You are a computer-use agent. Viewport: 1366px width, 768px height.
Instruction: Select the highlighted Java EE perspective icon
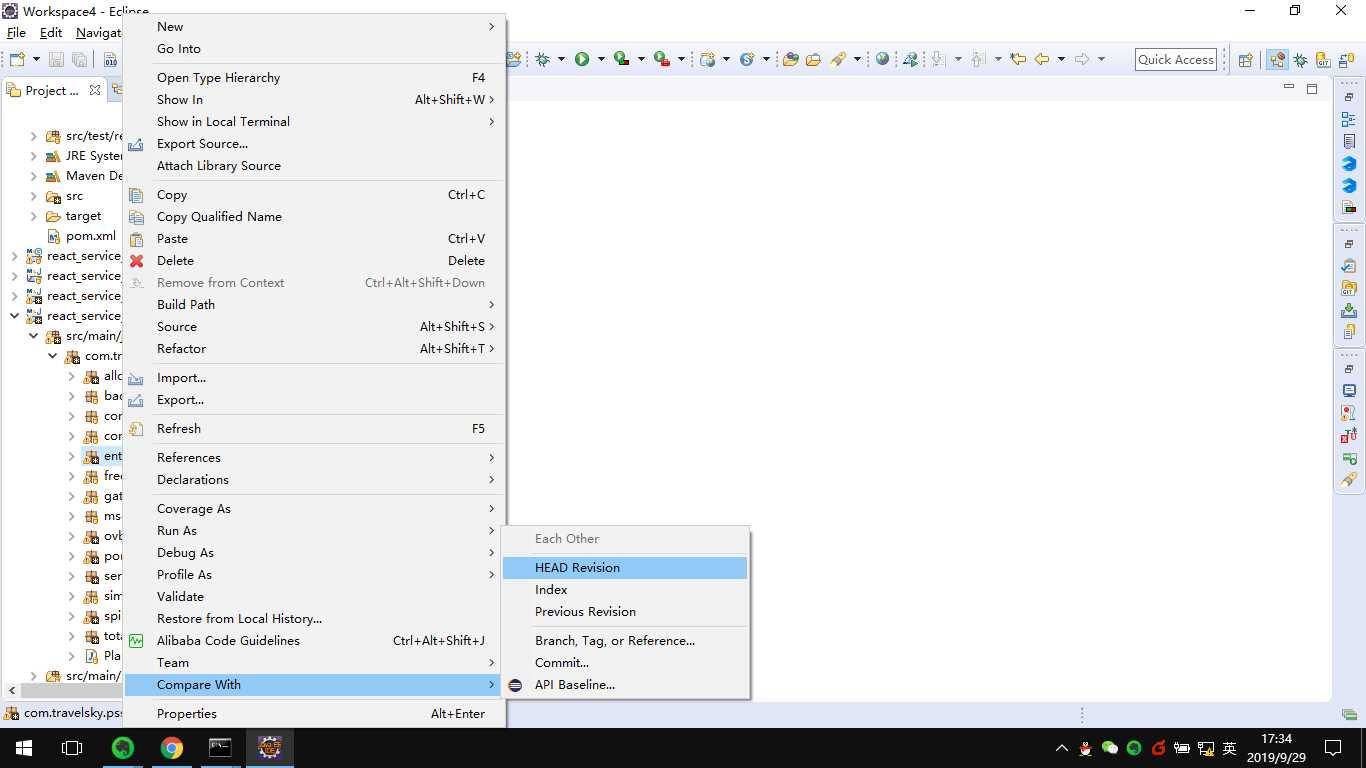click(1277, 60)
